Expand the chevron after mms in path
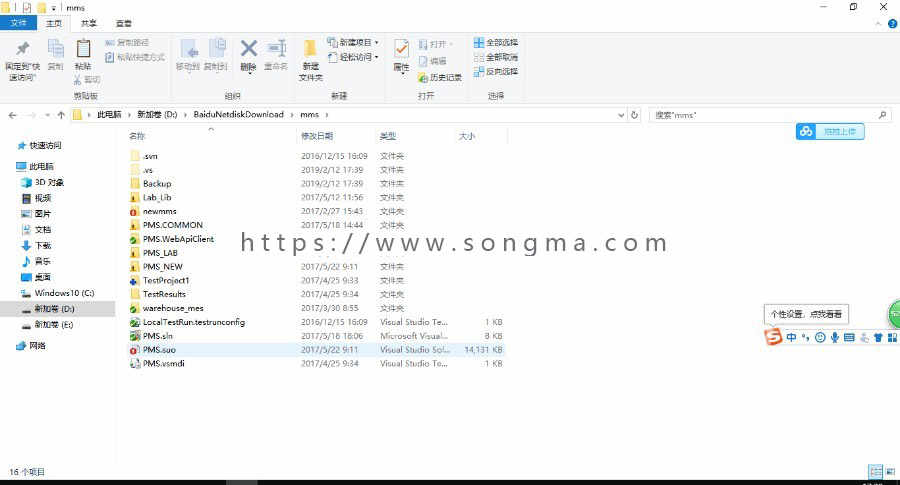This screenshot has width=900, height=485. pos(327,115)
